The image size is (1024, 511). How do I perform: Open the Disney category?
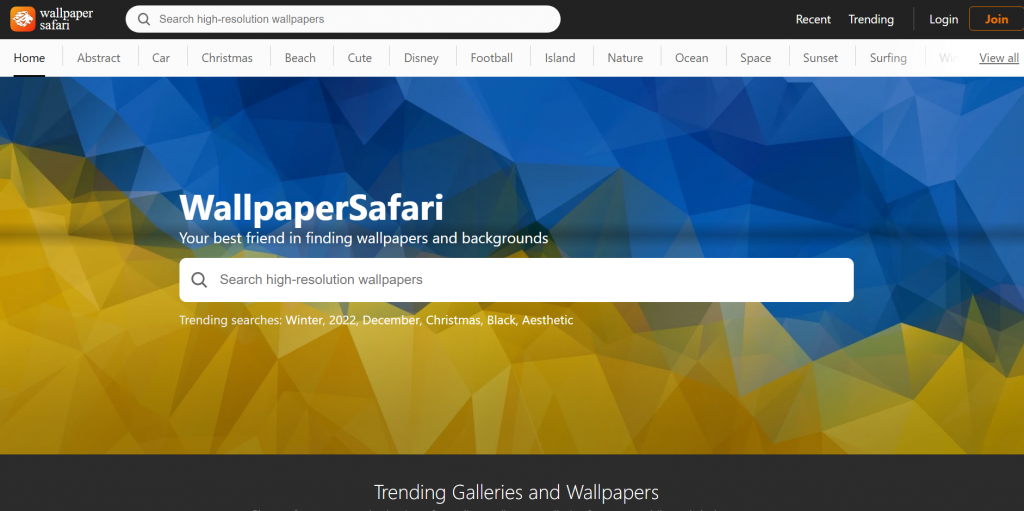[421, 58]
